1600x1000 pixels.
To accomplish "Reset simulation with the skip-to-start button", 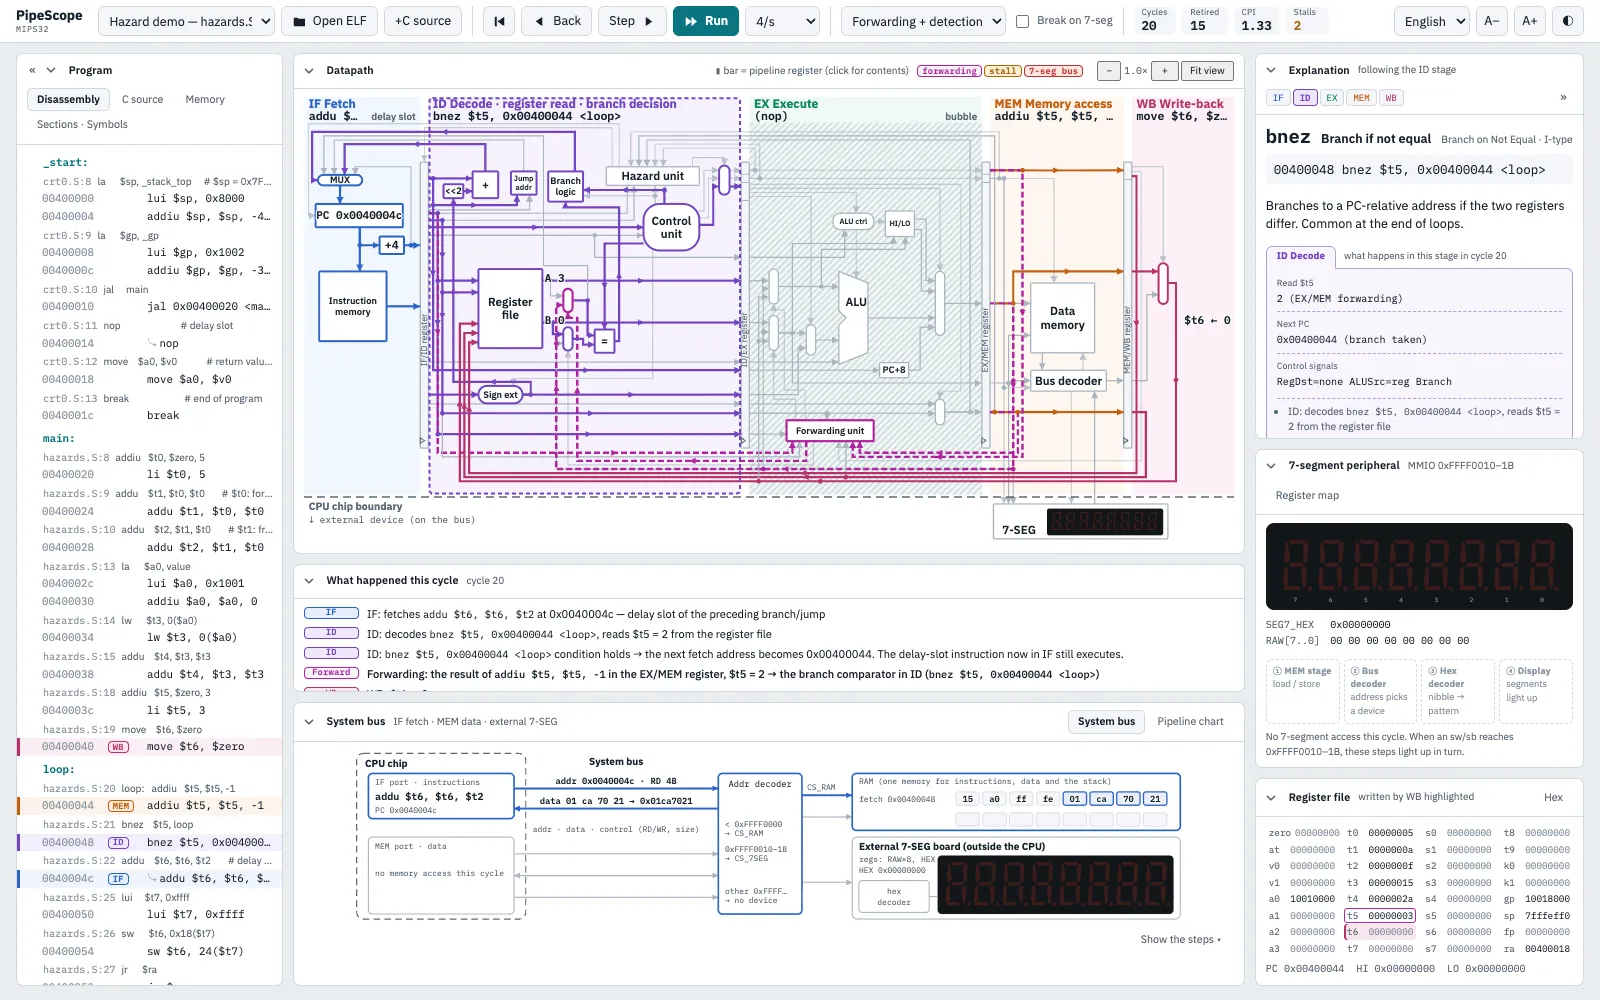I will 499,21.
